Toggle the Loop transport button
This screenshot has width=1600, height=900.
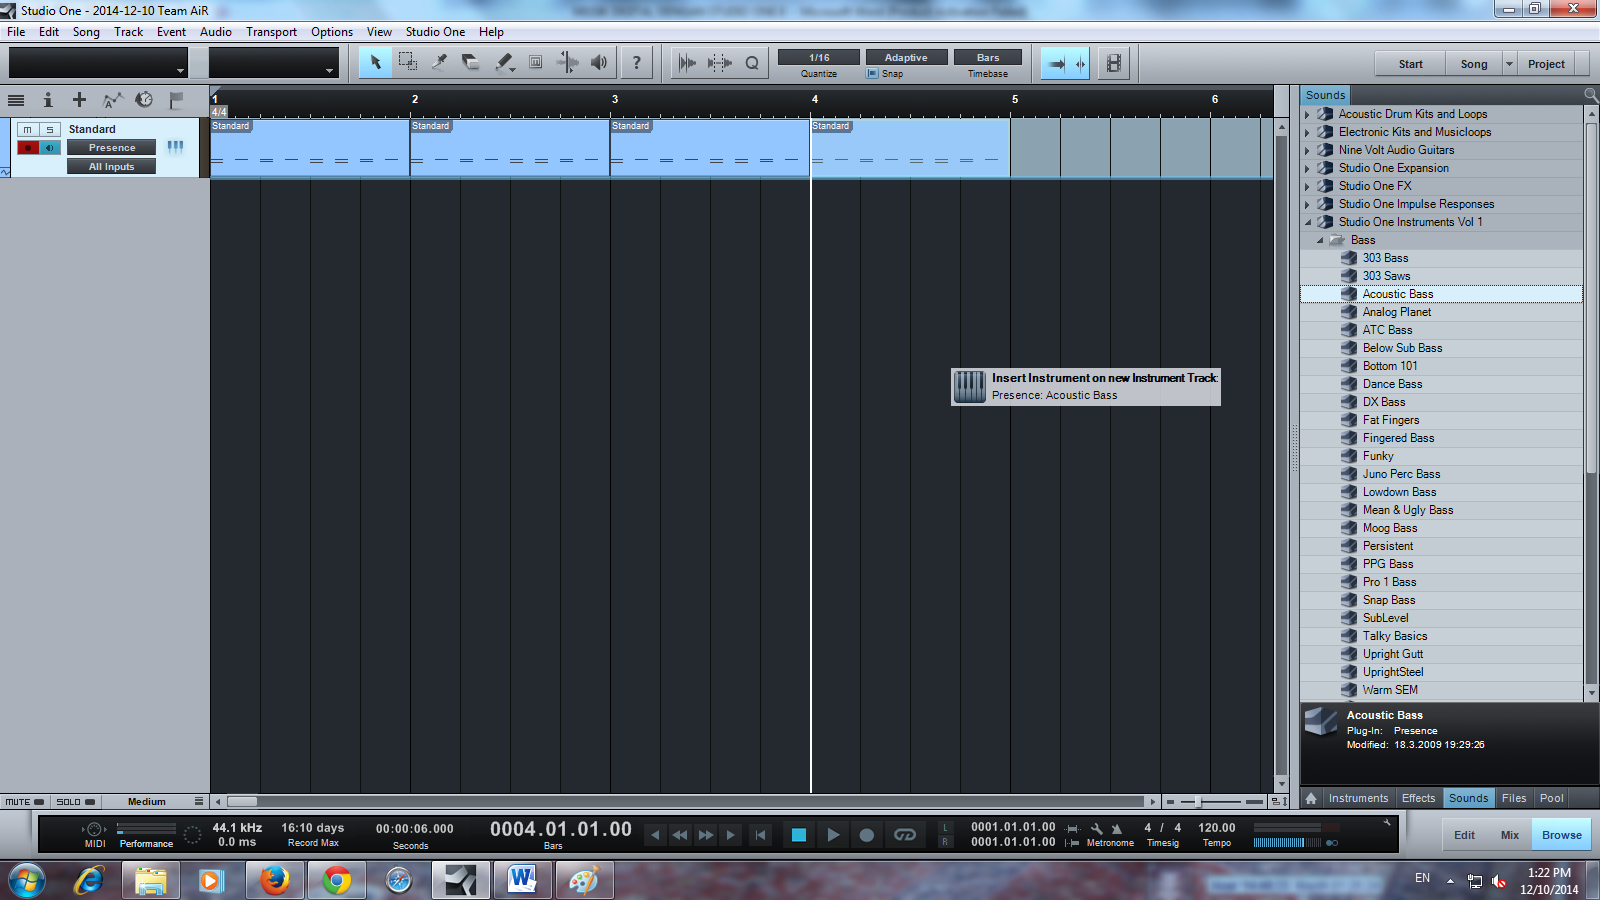point(905,835)
